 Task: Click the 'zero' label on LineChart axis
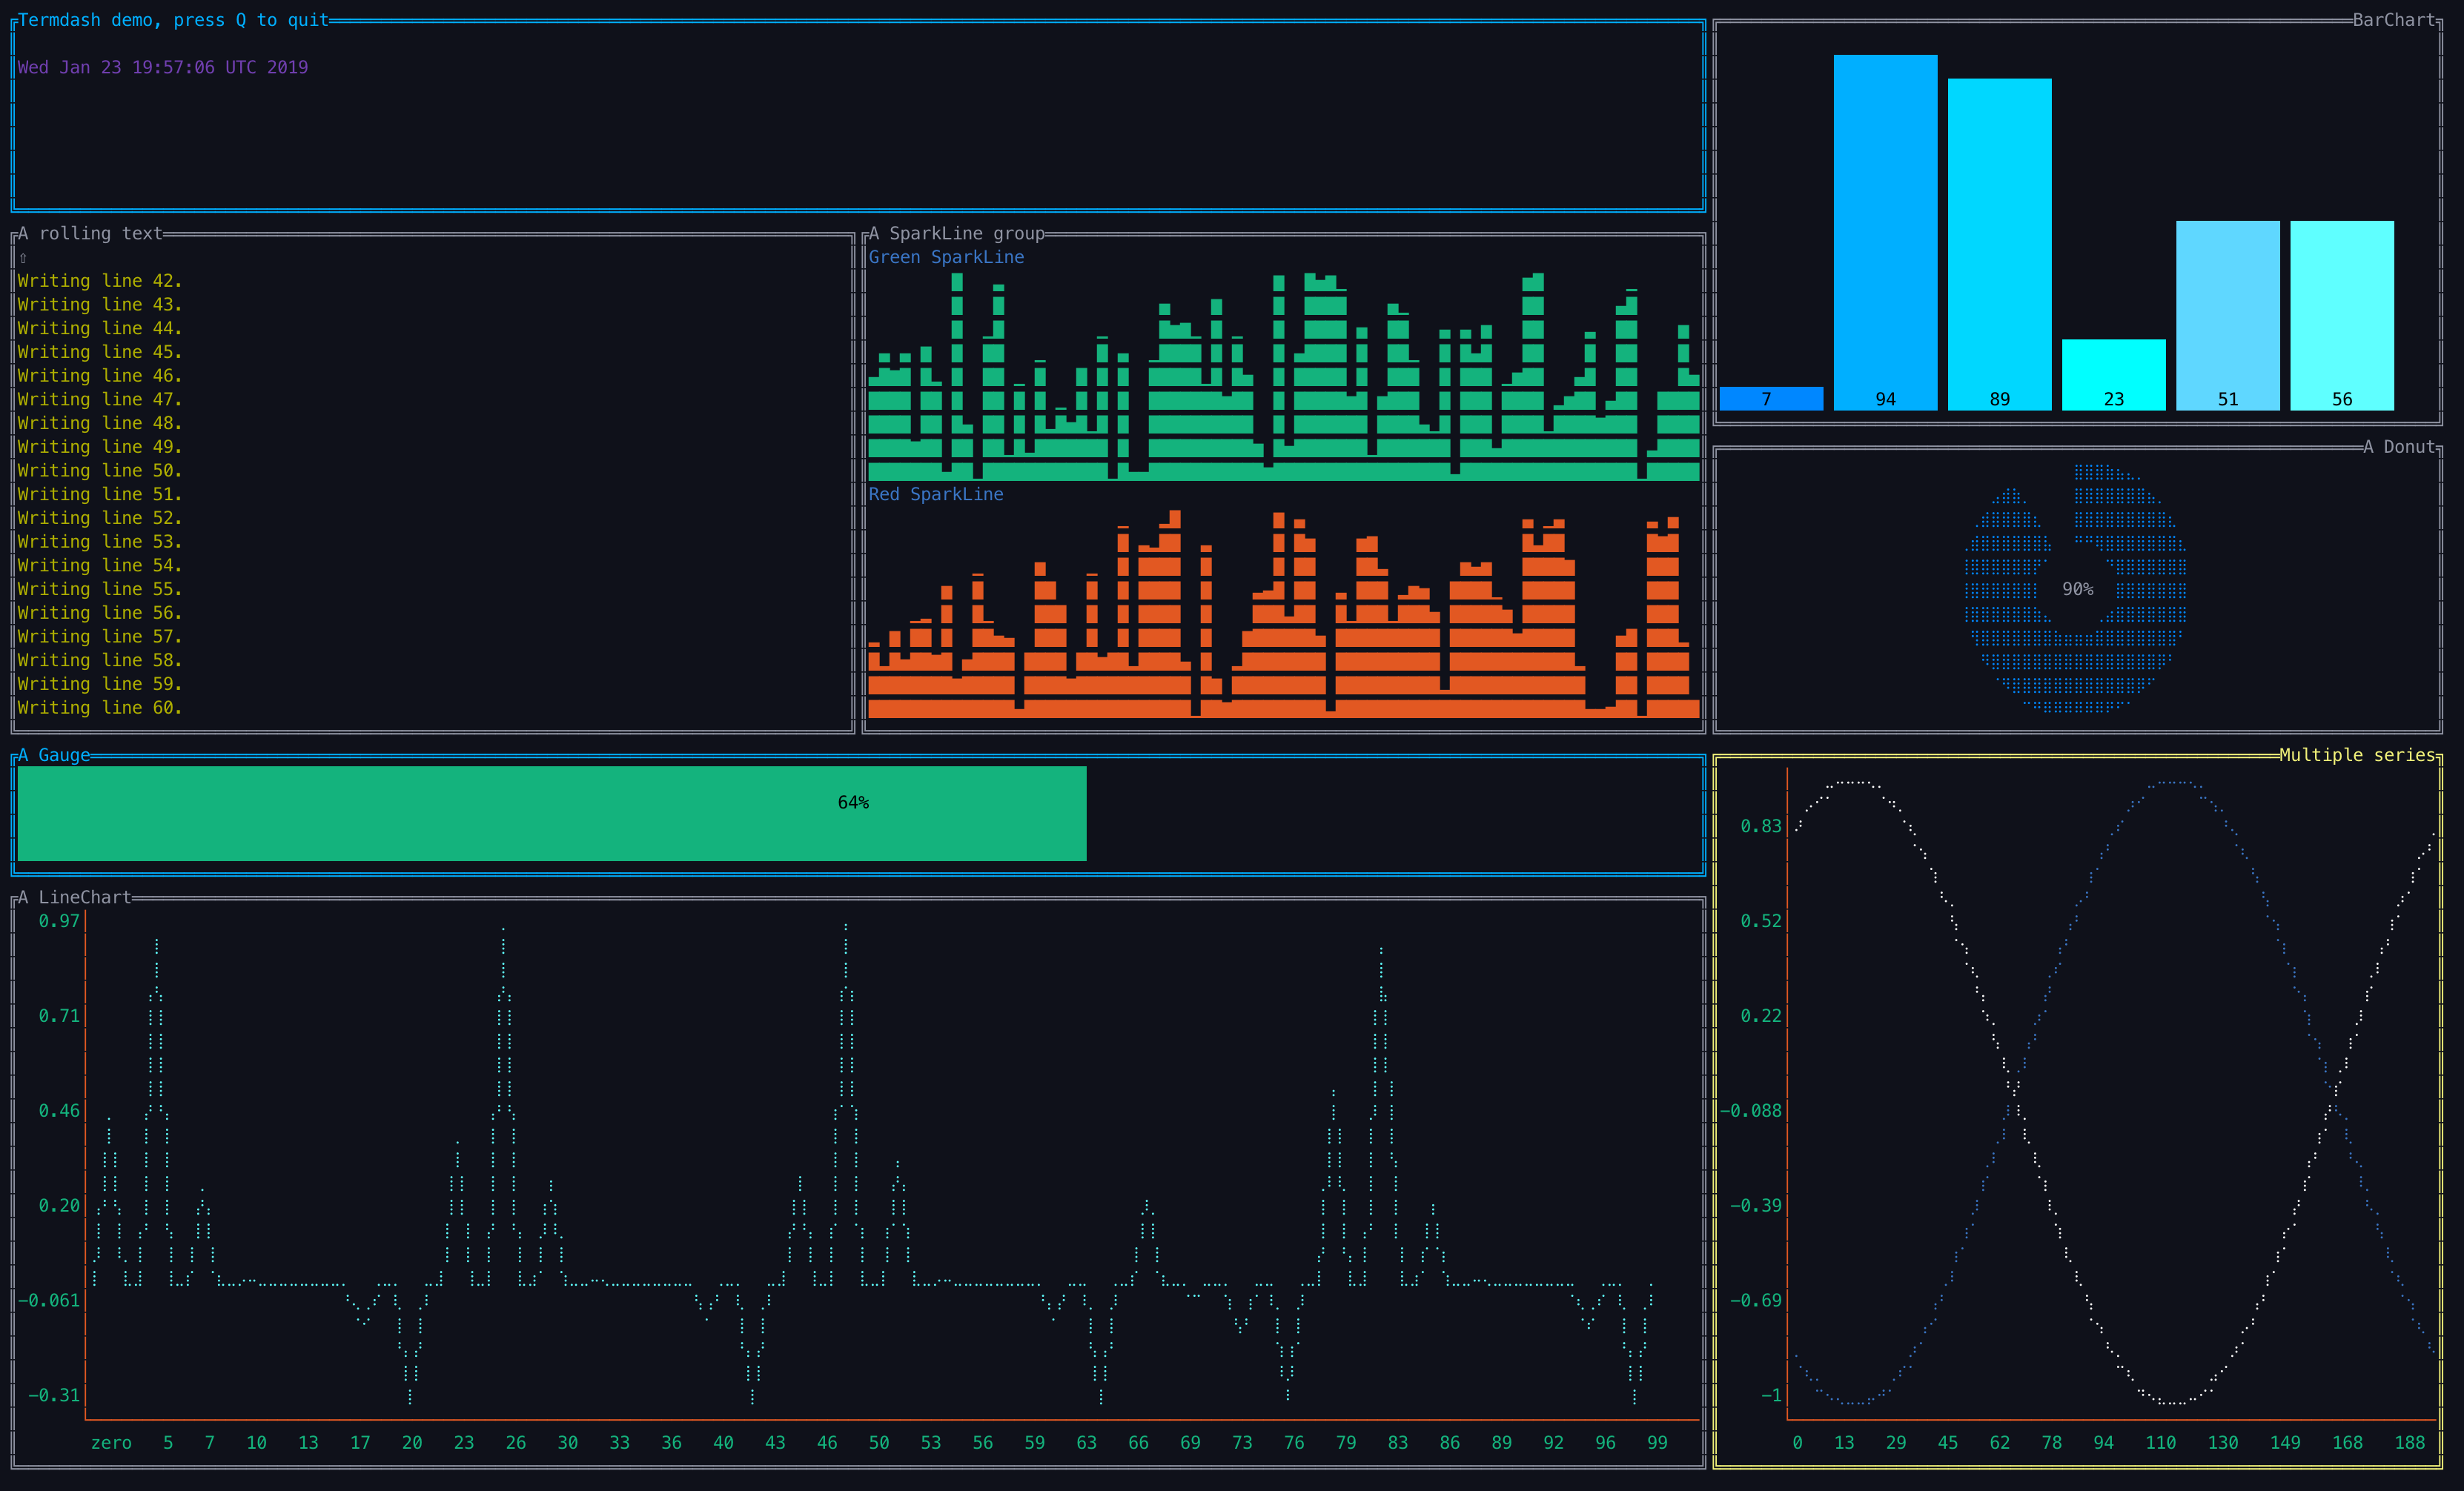pyautogui.click(x=111, y=1443)
